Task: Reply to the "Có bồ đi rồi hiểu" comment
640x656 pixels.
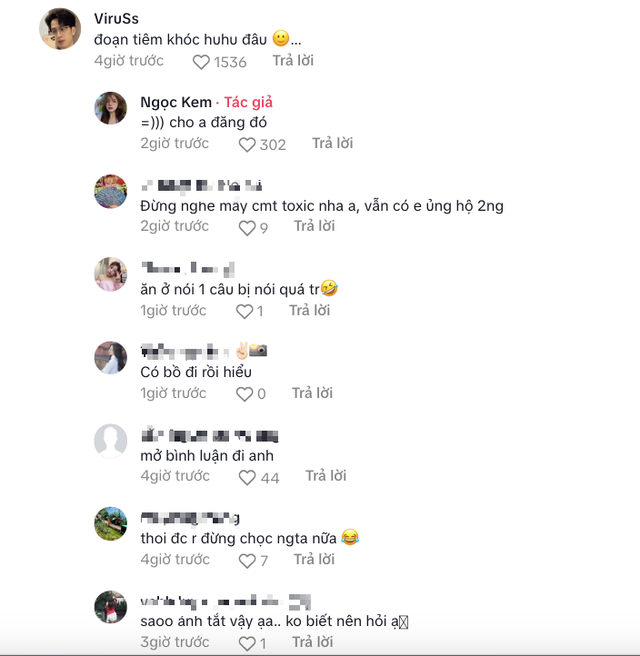Action: pyautogui.click(x=311, y=394)
